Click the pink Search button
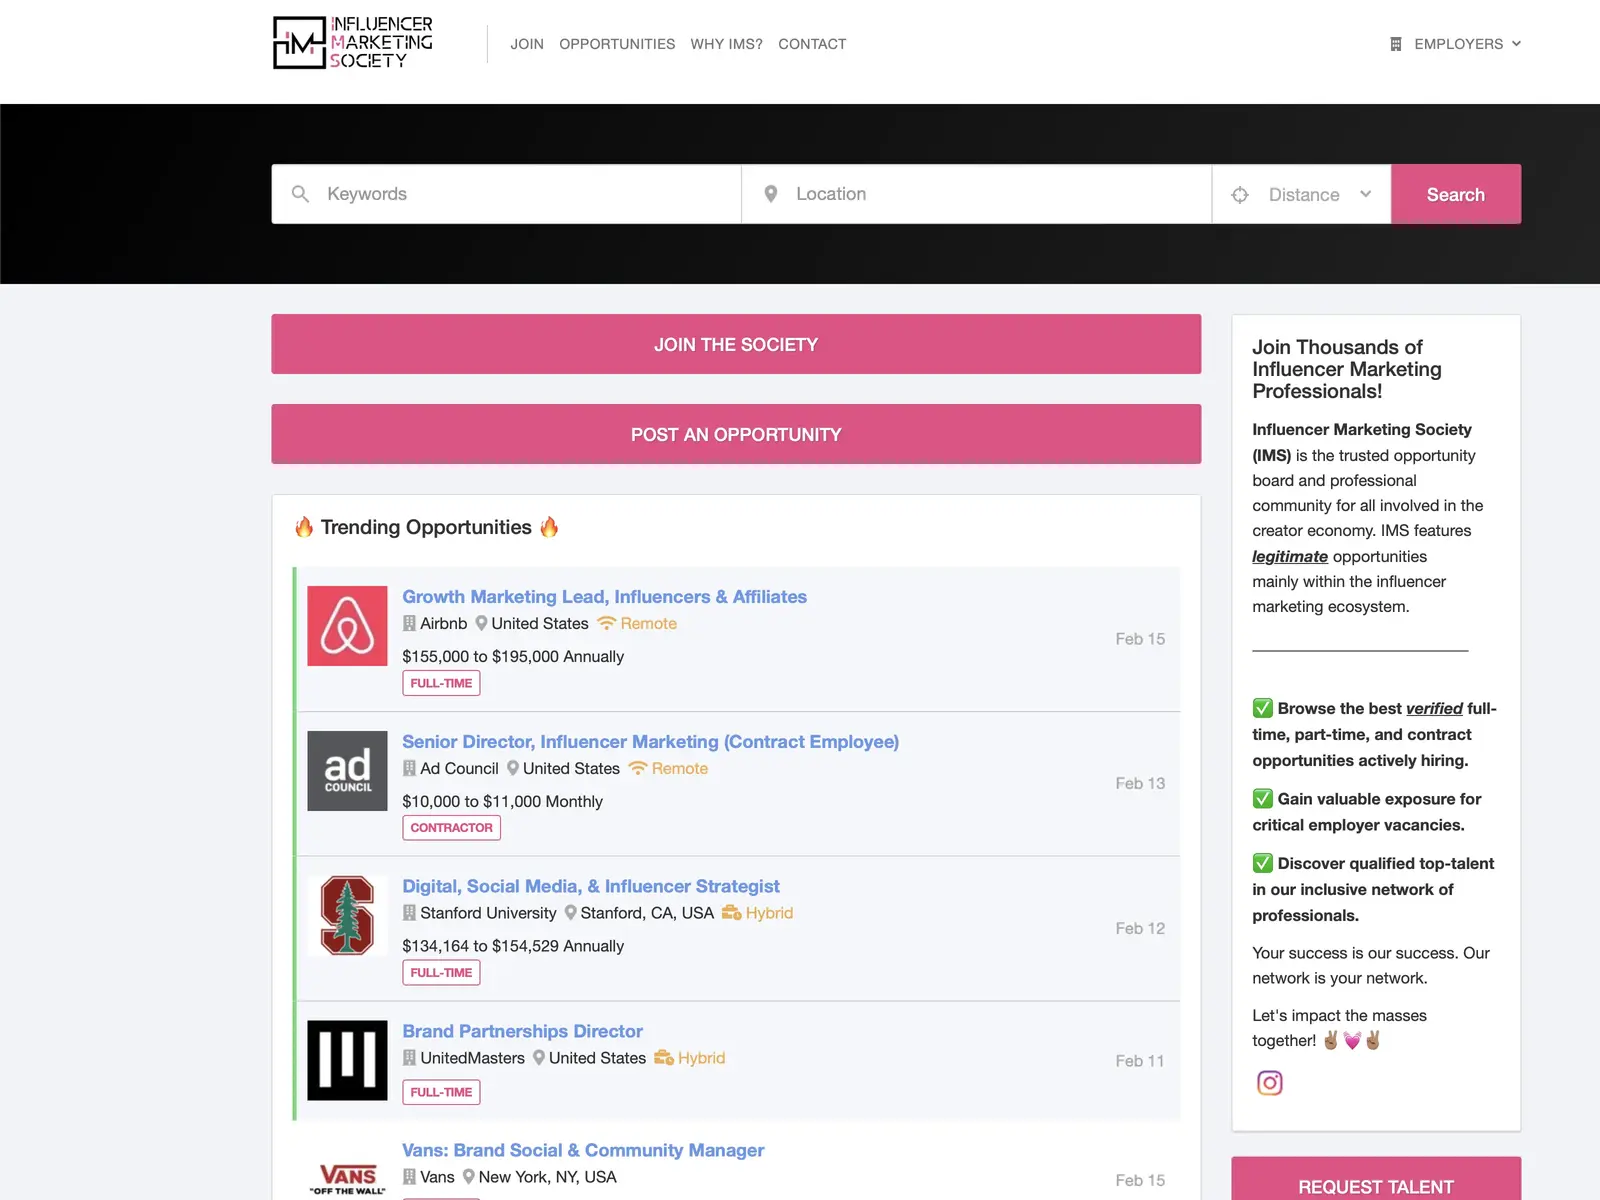Image resolution: width=1600 pixels, height=1200 pixels. (x=1456, y=194)
